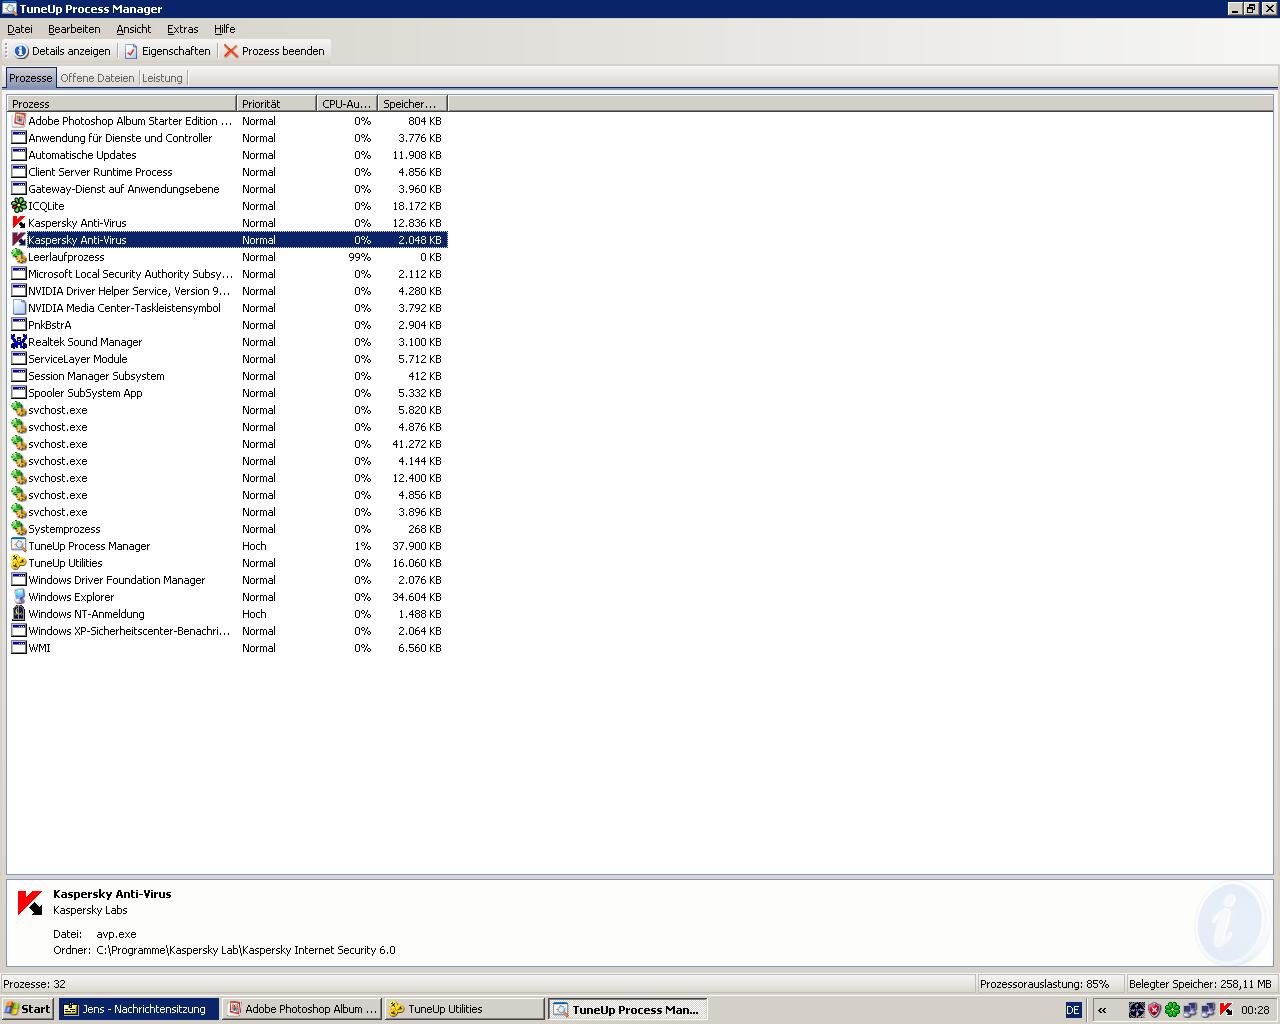
Task: Open the Datei menu
Action: tap(20, 29)
